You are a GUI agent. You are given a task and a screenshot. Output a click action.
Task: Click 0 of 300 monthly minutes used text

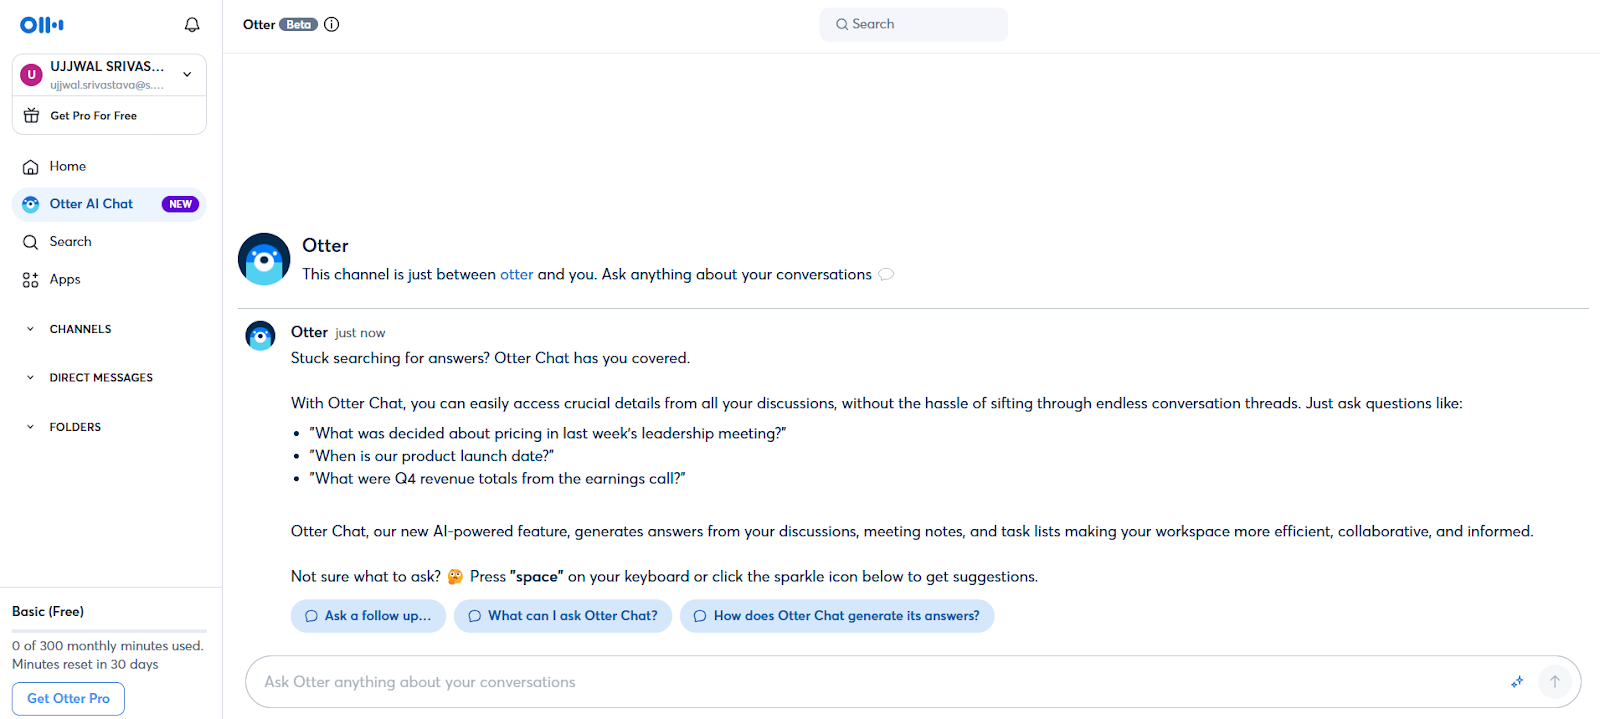point(108,646)
